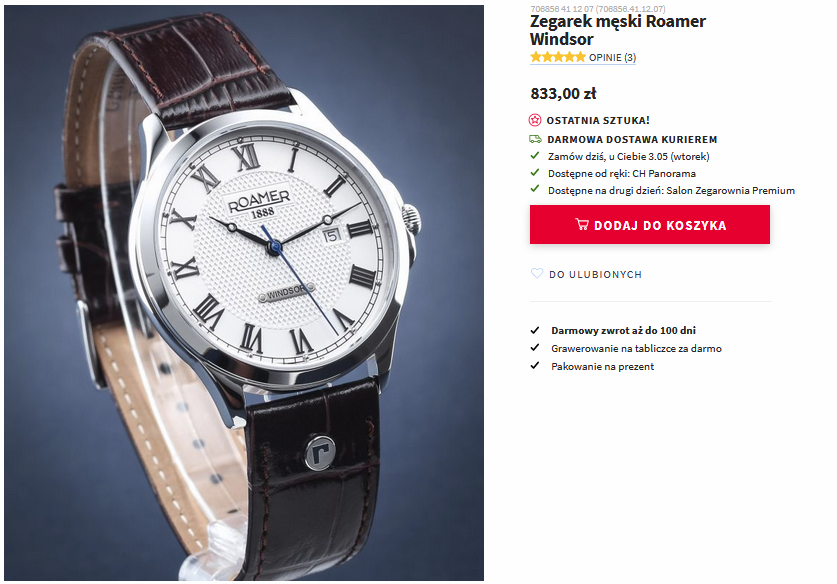Viewport: 837px width, 584px height.
Task: Click the Salon Zegarownia Premium availability line
Action: pos(671,191)
